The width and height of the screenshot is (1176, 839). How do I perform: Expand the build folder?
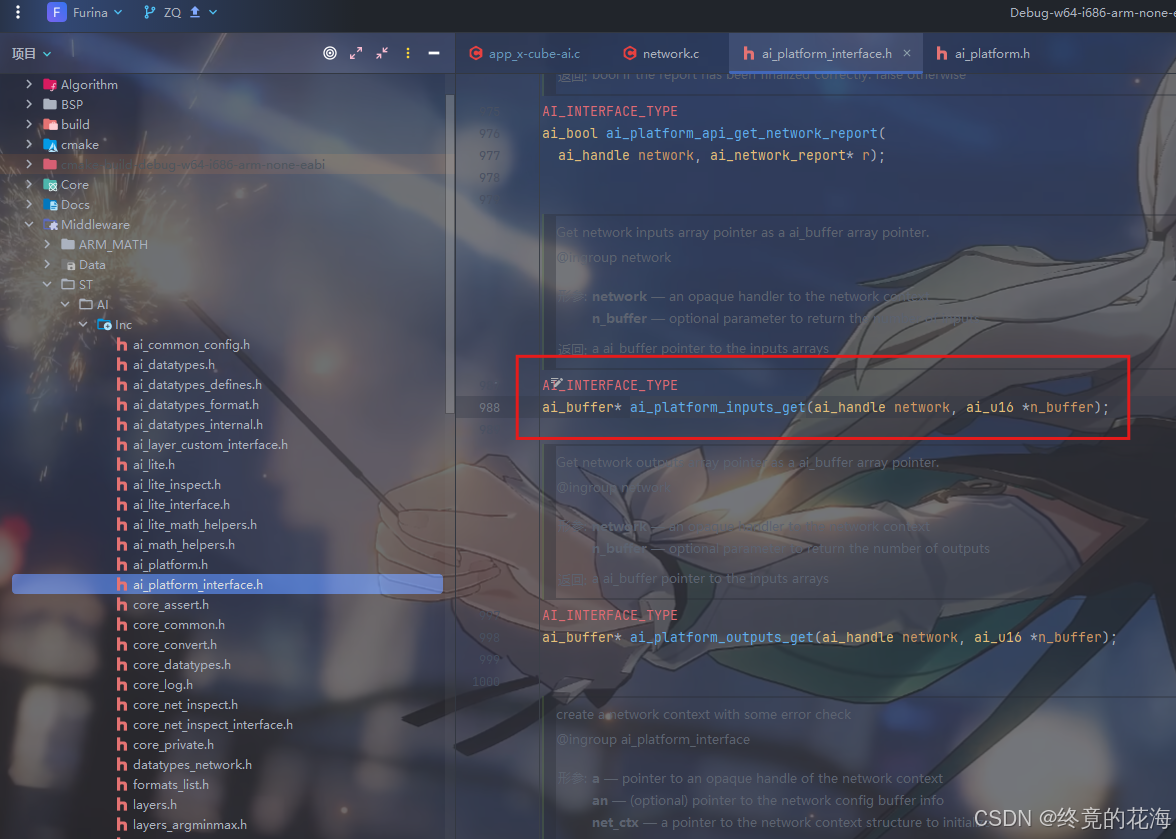click(29, 124)
